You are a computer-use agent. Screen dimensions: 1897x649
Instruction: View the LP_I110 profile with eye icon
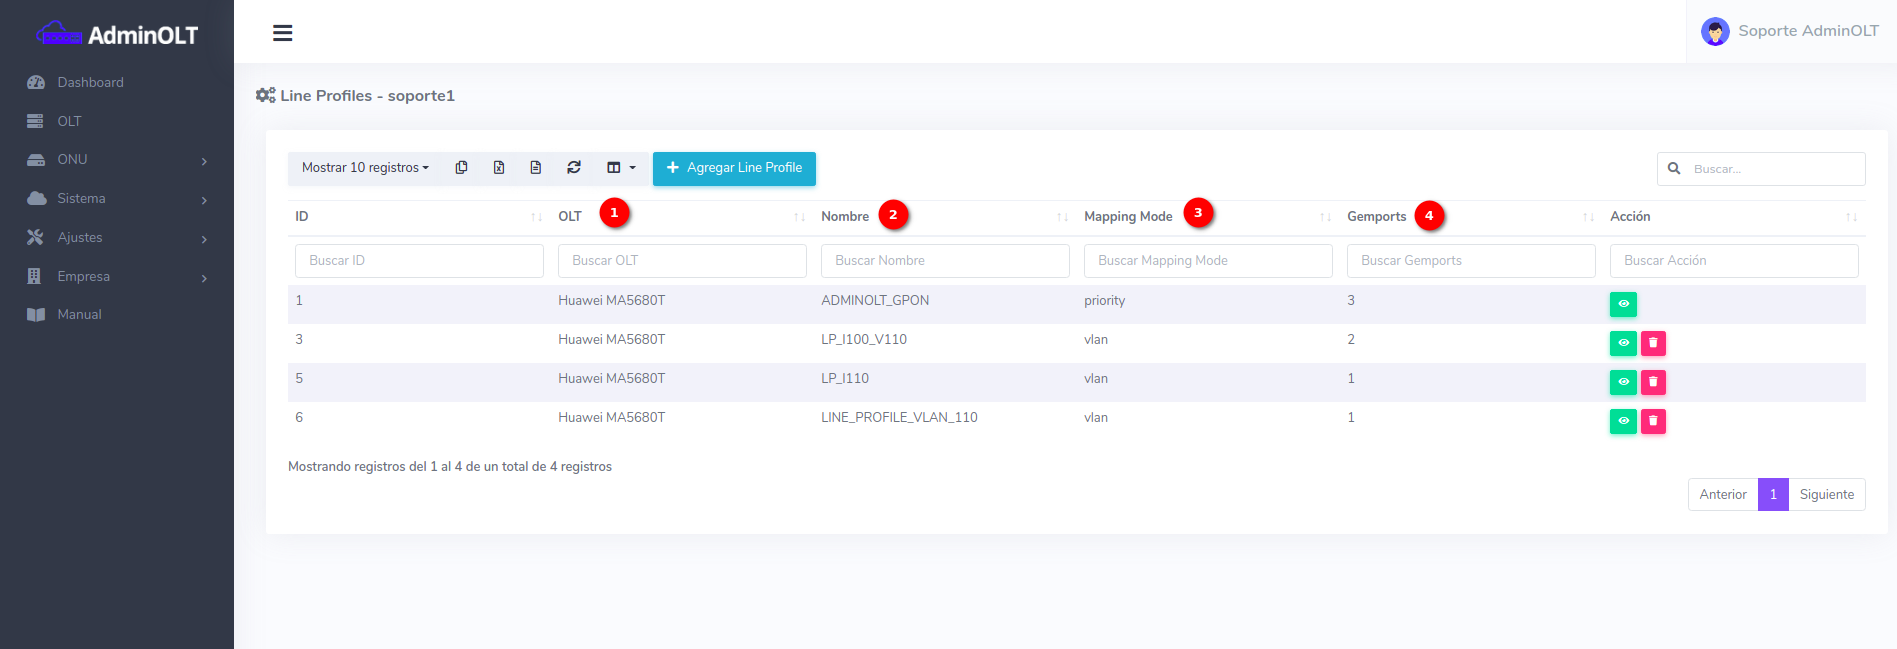point(1623,382)
